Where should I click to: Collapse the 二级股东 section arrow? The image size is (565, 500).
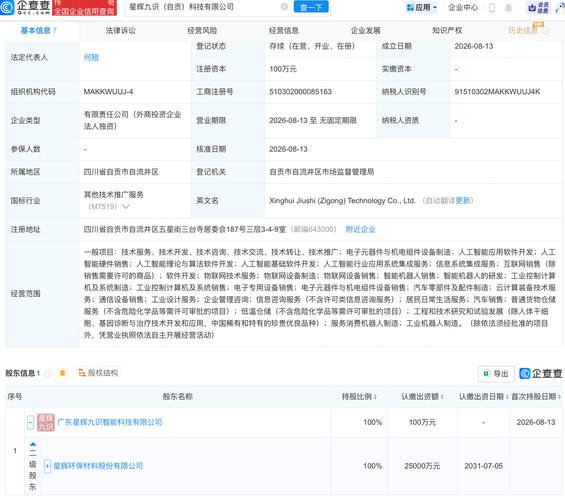pyautogui.click(x=33, y=444)
